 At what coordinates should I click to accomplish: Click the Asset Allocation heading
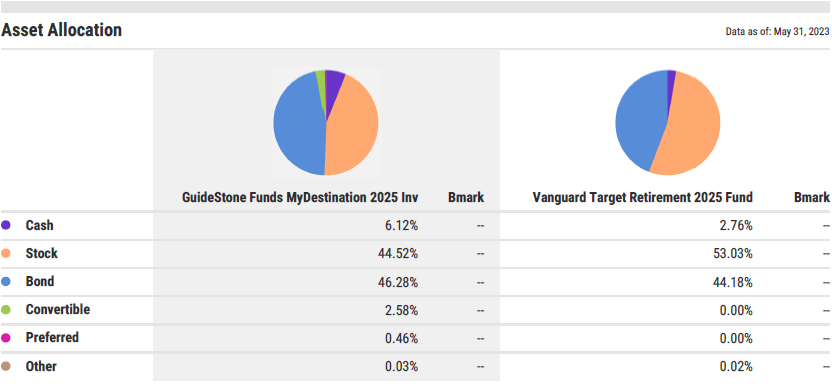[x=62, y=30]
